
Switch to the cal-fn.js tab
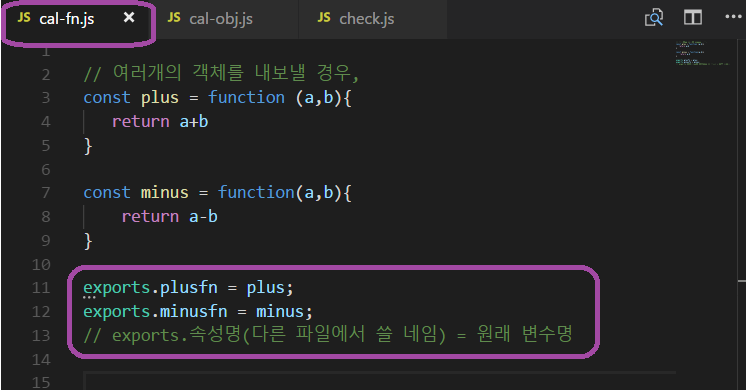coord(78,19)
